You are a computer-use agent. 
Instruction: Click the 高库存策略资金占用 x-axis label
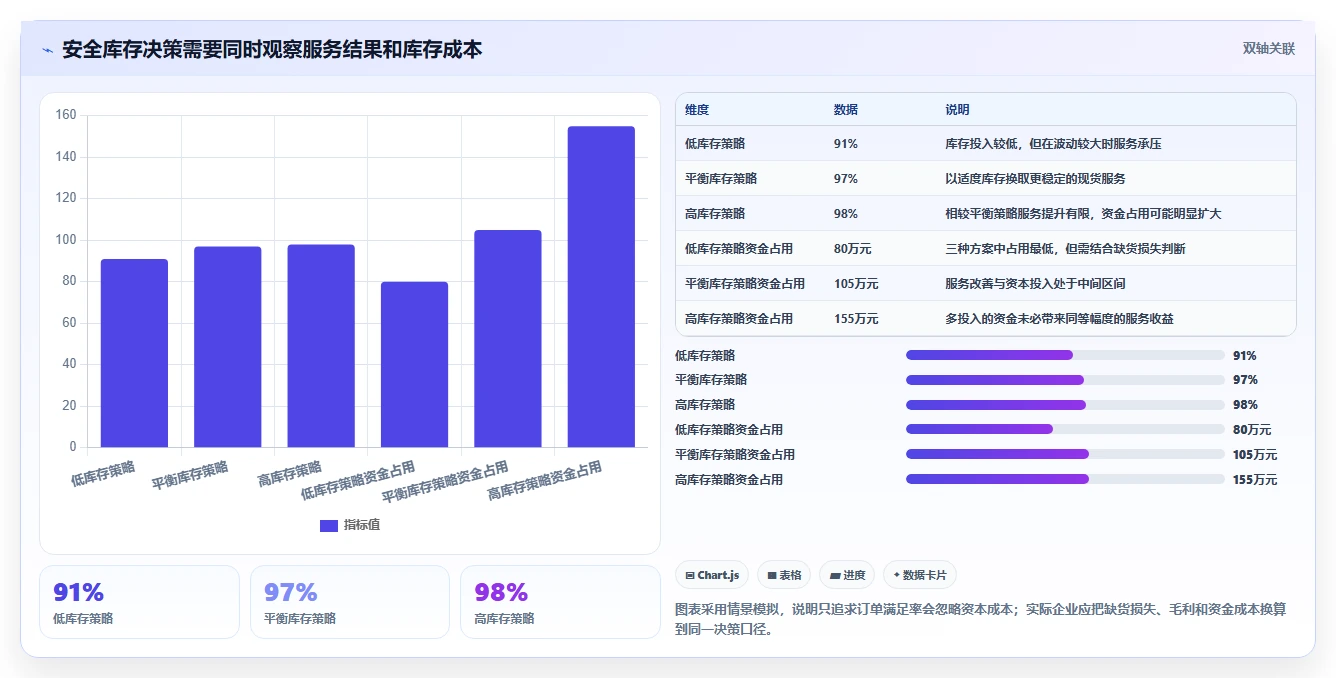pyautogui.click(x=545, y=481)
